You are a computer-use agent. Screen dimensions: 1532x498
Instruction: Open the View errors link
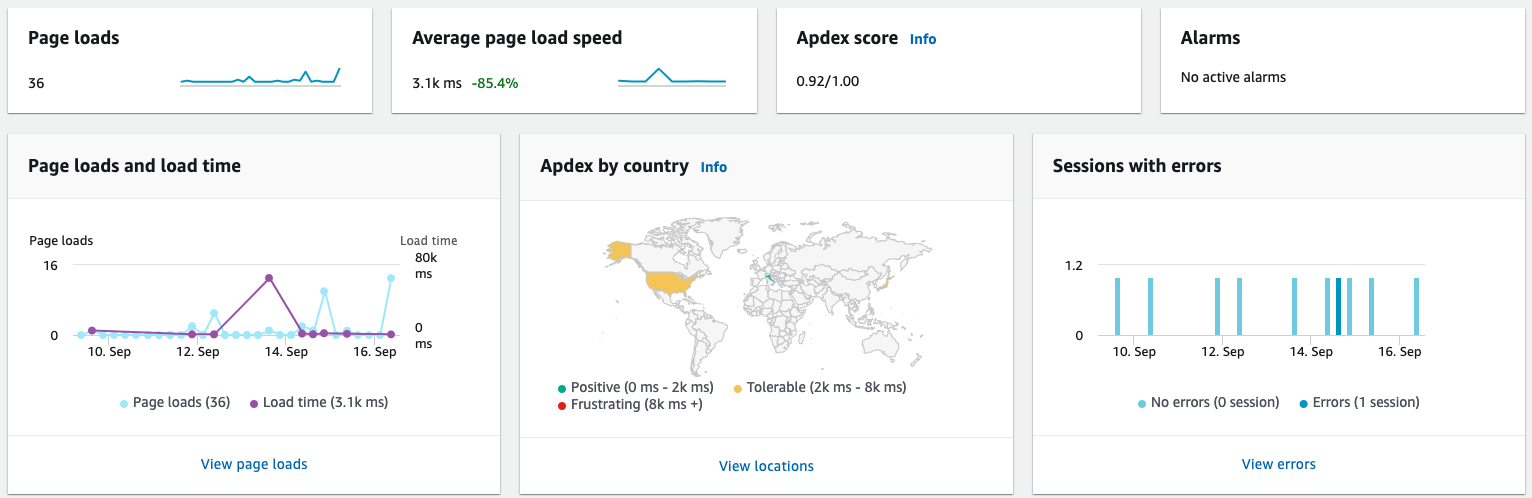[x=1278, y=464]
